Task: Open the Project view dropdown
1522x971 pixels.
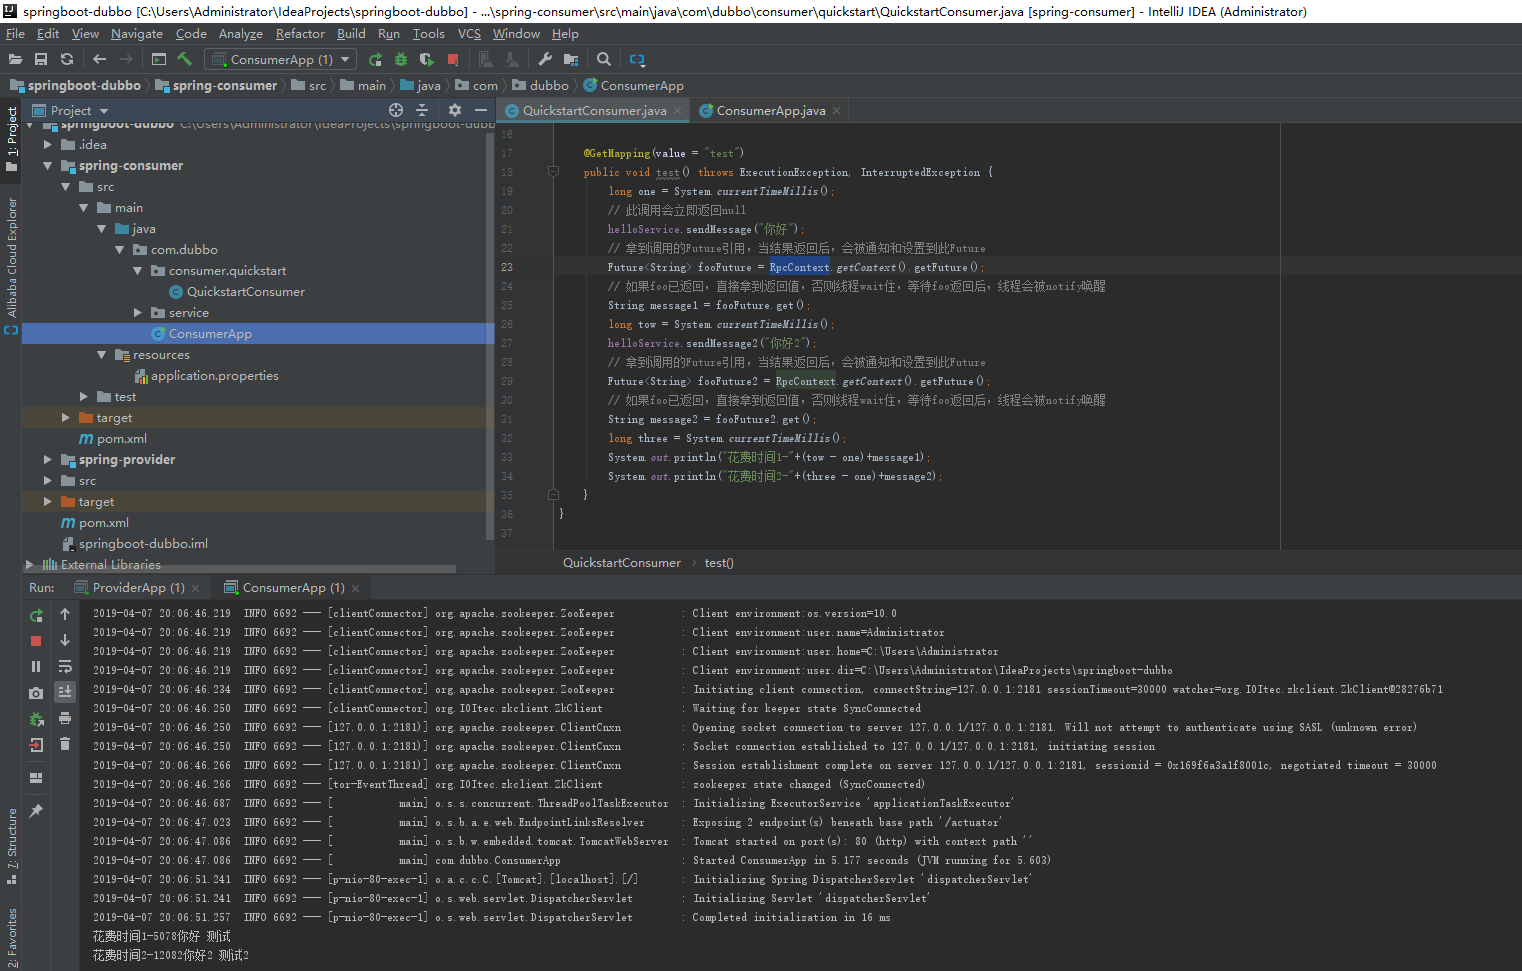Action: (71, 110)
